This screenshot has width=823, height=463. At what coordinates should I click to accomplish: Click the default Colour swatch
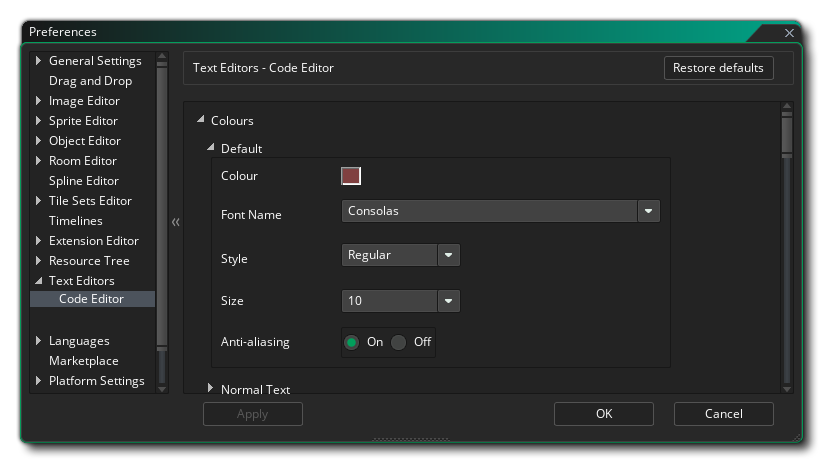tap(351, 176)
